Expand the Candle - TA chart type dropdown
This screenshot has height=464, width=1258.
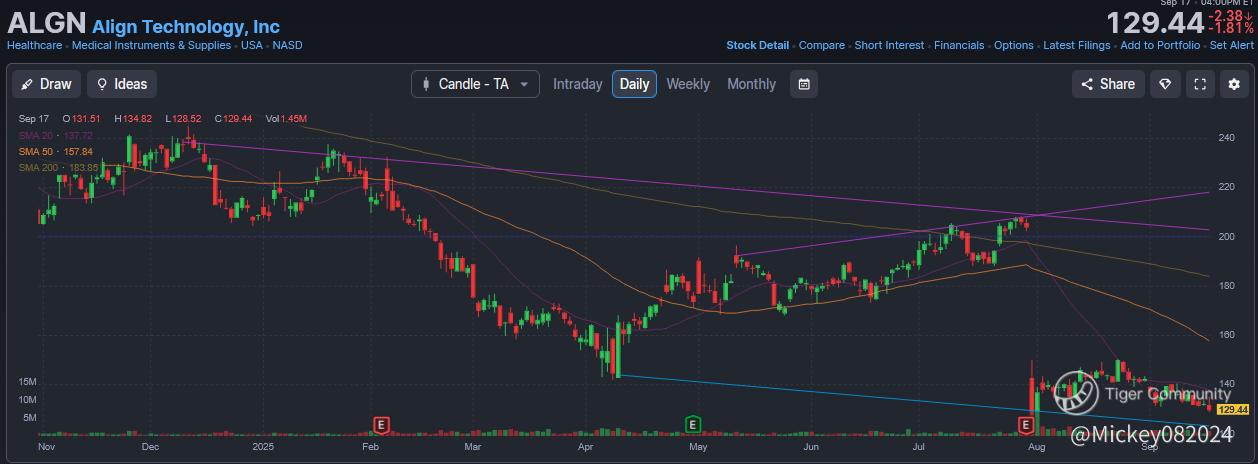(475, 84)
